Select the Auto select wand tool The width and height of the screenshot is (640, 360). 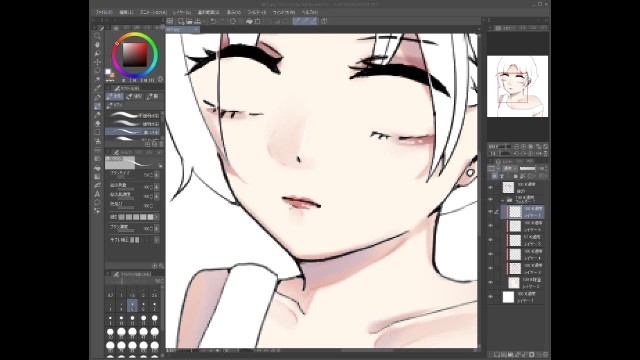pos(97,79)
